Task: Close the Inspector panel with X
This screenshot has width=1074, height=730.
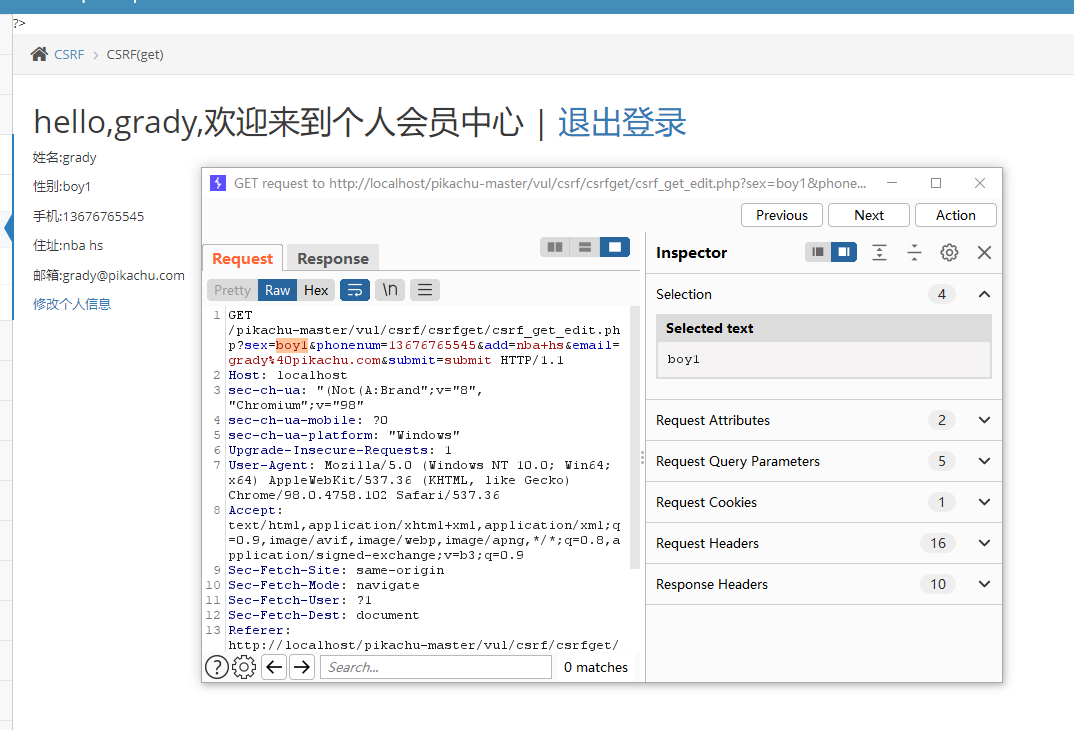Action: (984, 253)
